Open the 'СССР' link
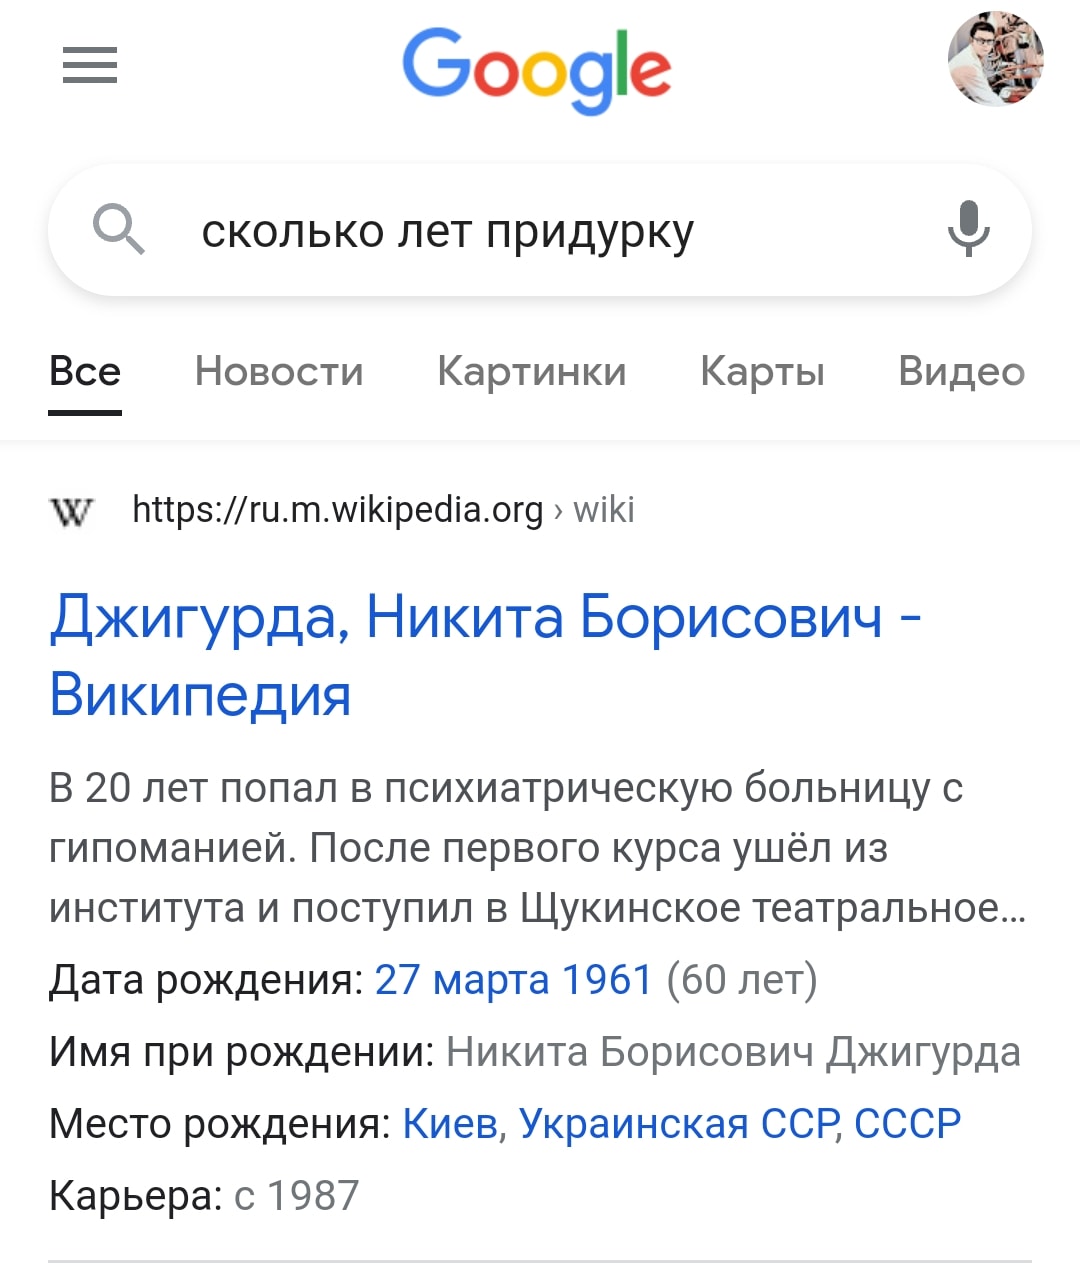This screenshot has width=1080, height=1269. [x=907, y=1124]
